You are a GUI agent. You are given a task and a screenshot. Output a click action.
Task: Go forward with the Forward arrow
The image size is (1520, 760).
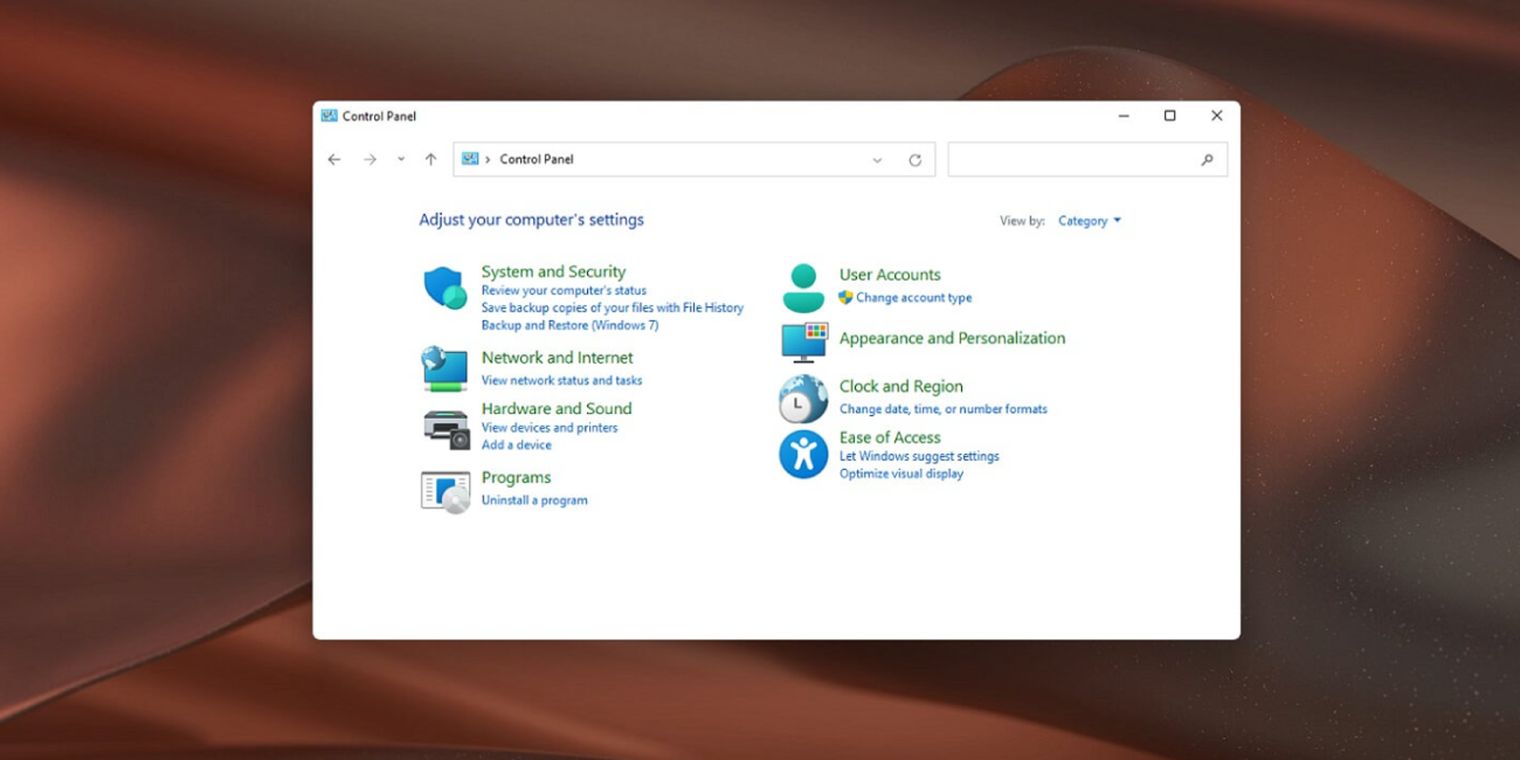pyautogui.click(x=370, y=159)
